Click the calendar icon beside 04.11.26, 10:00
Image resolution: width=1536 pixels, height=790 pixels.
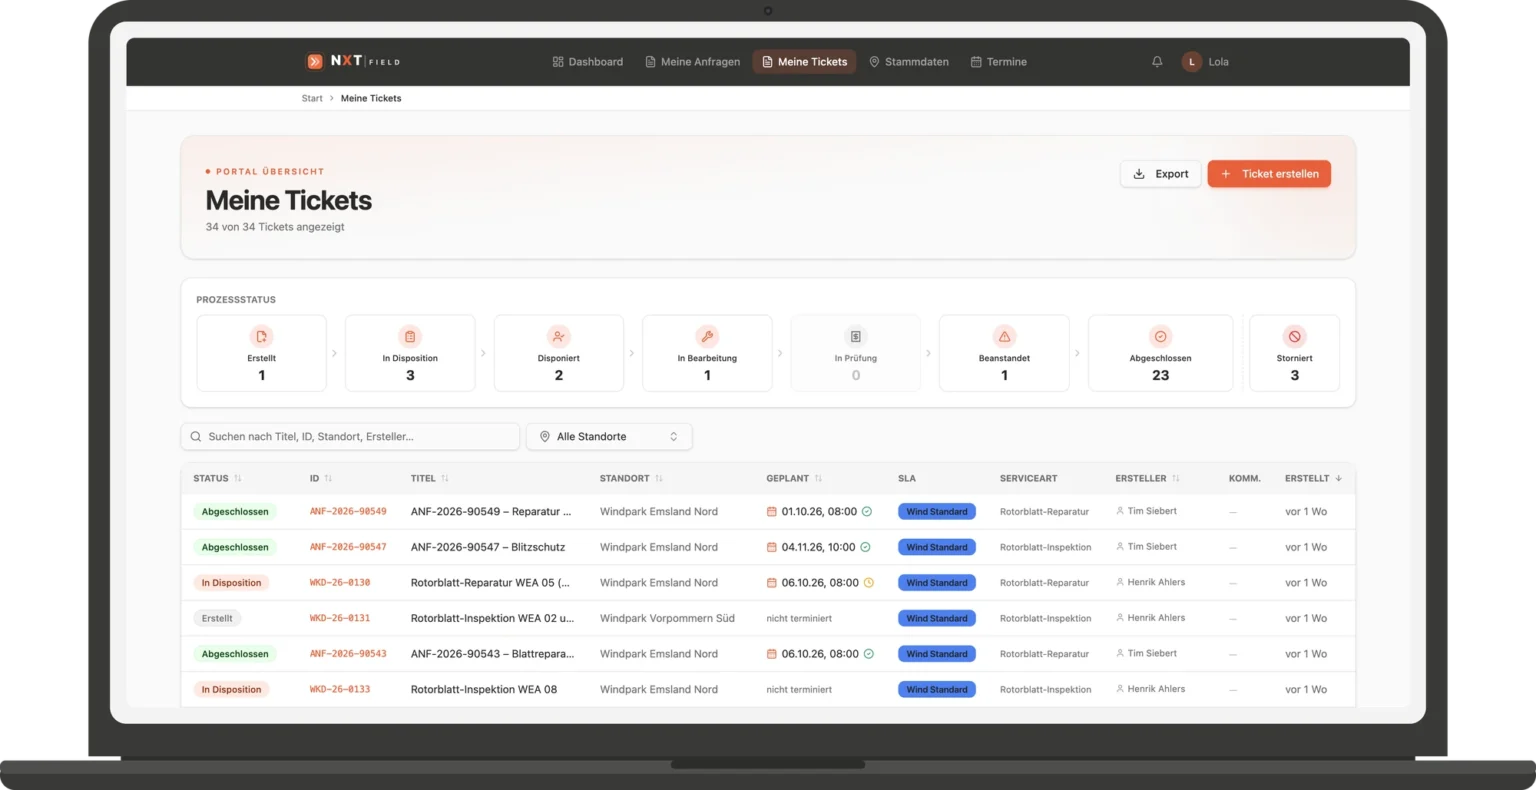pyautogui.click(x=772, y=548)
